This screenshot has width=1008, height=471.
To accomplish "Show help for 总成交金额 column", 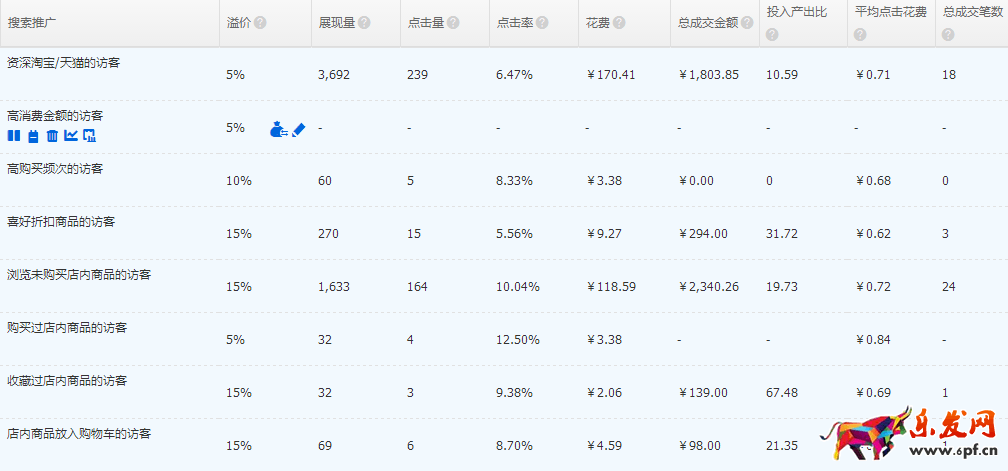I will 746,23.
